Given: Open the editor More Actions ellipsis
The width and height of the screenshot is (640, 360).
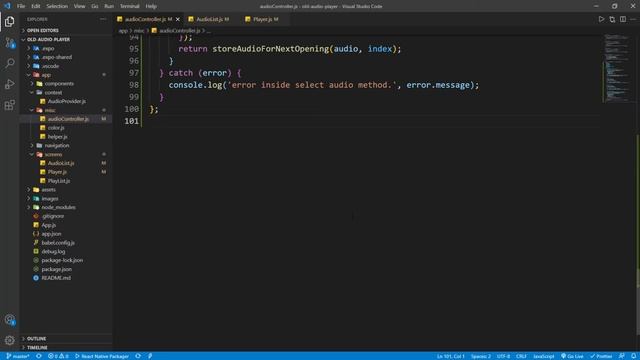Looking at the screenshot, I should [x=633, y=19].
